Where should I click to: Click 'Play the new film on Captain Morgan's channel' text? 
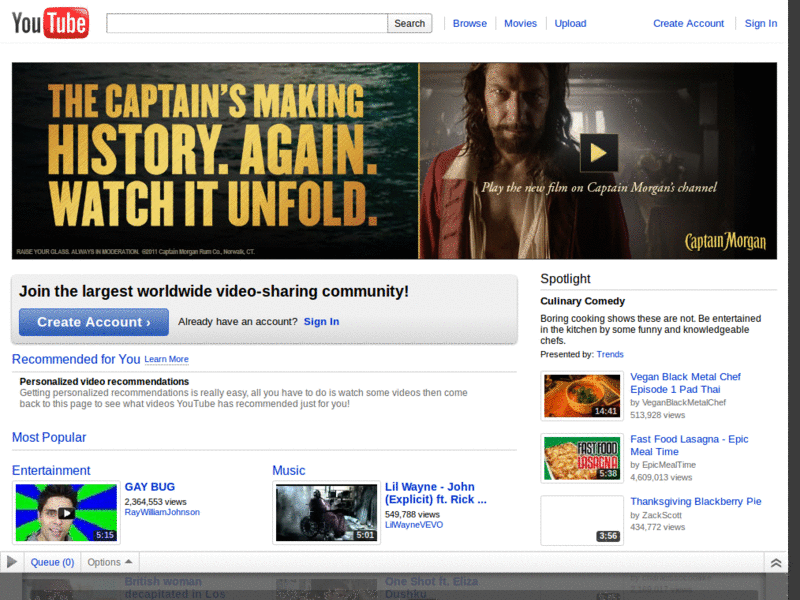click(599, 188)
